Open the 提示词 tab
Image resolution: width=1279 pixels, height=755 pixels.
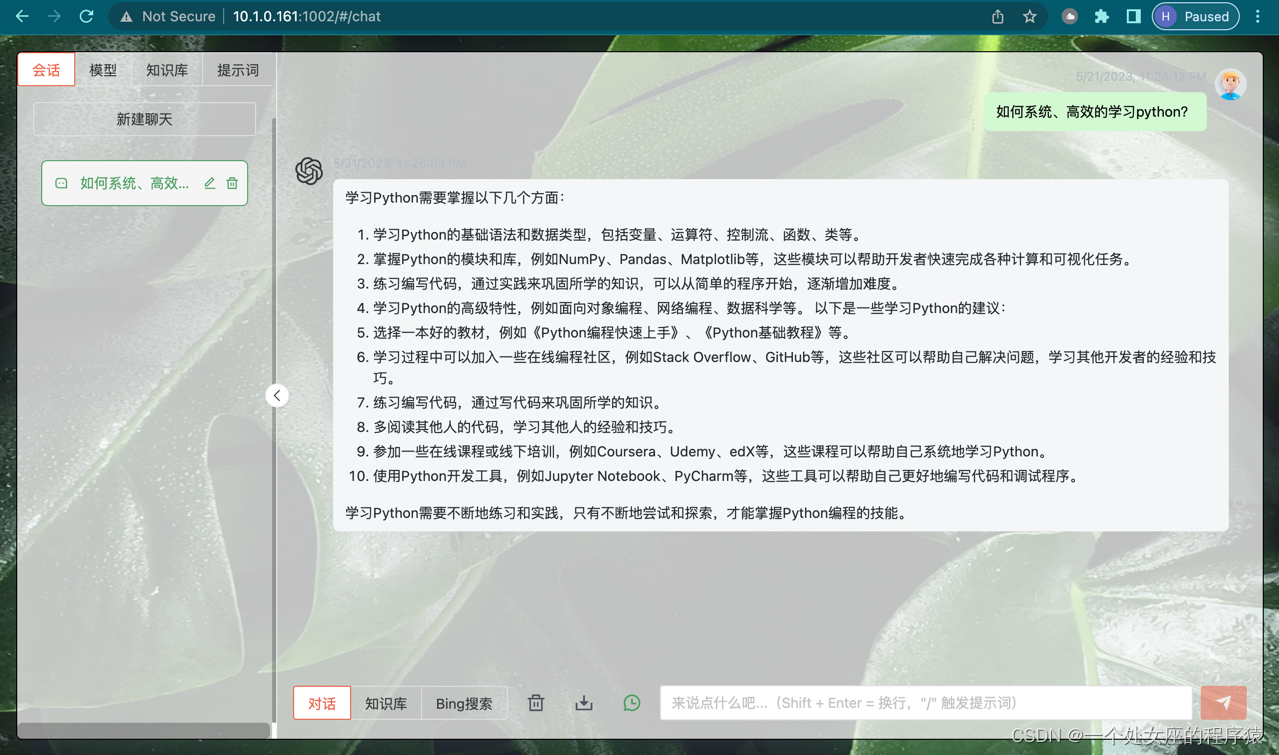pyautogui.click(x=237, y=69)
